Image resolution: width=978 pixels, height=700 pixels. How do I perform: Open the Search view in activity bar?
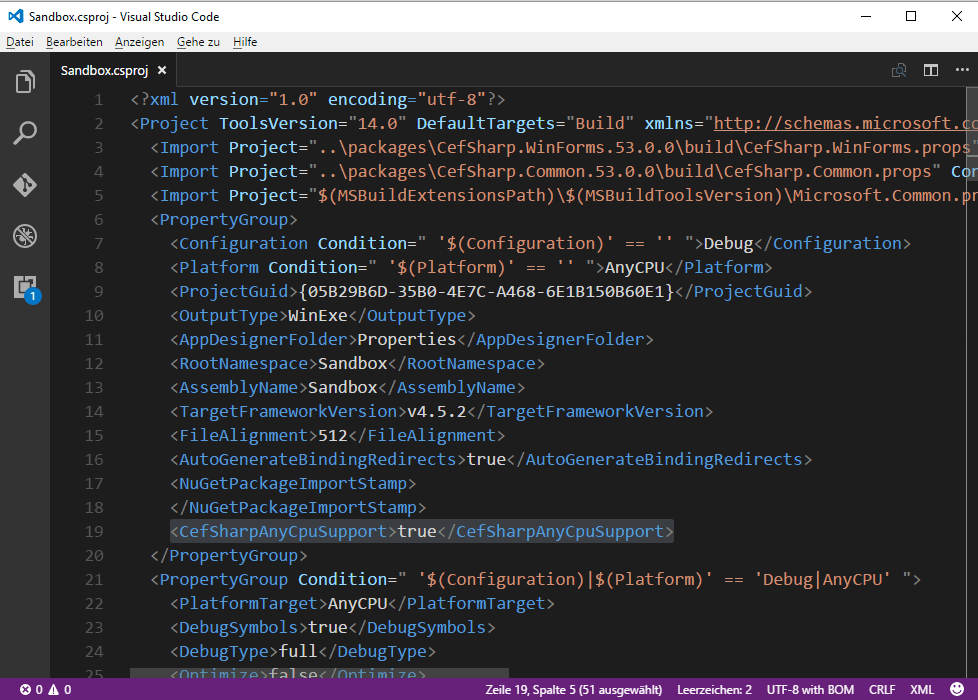(25, 133)
